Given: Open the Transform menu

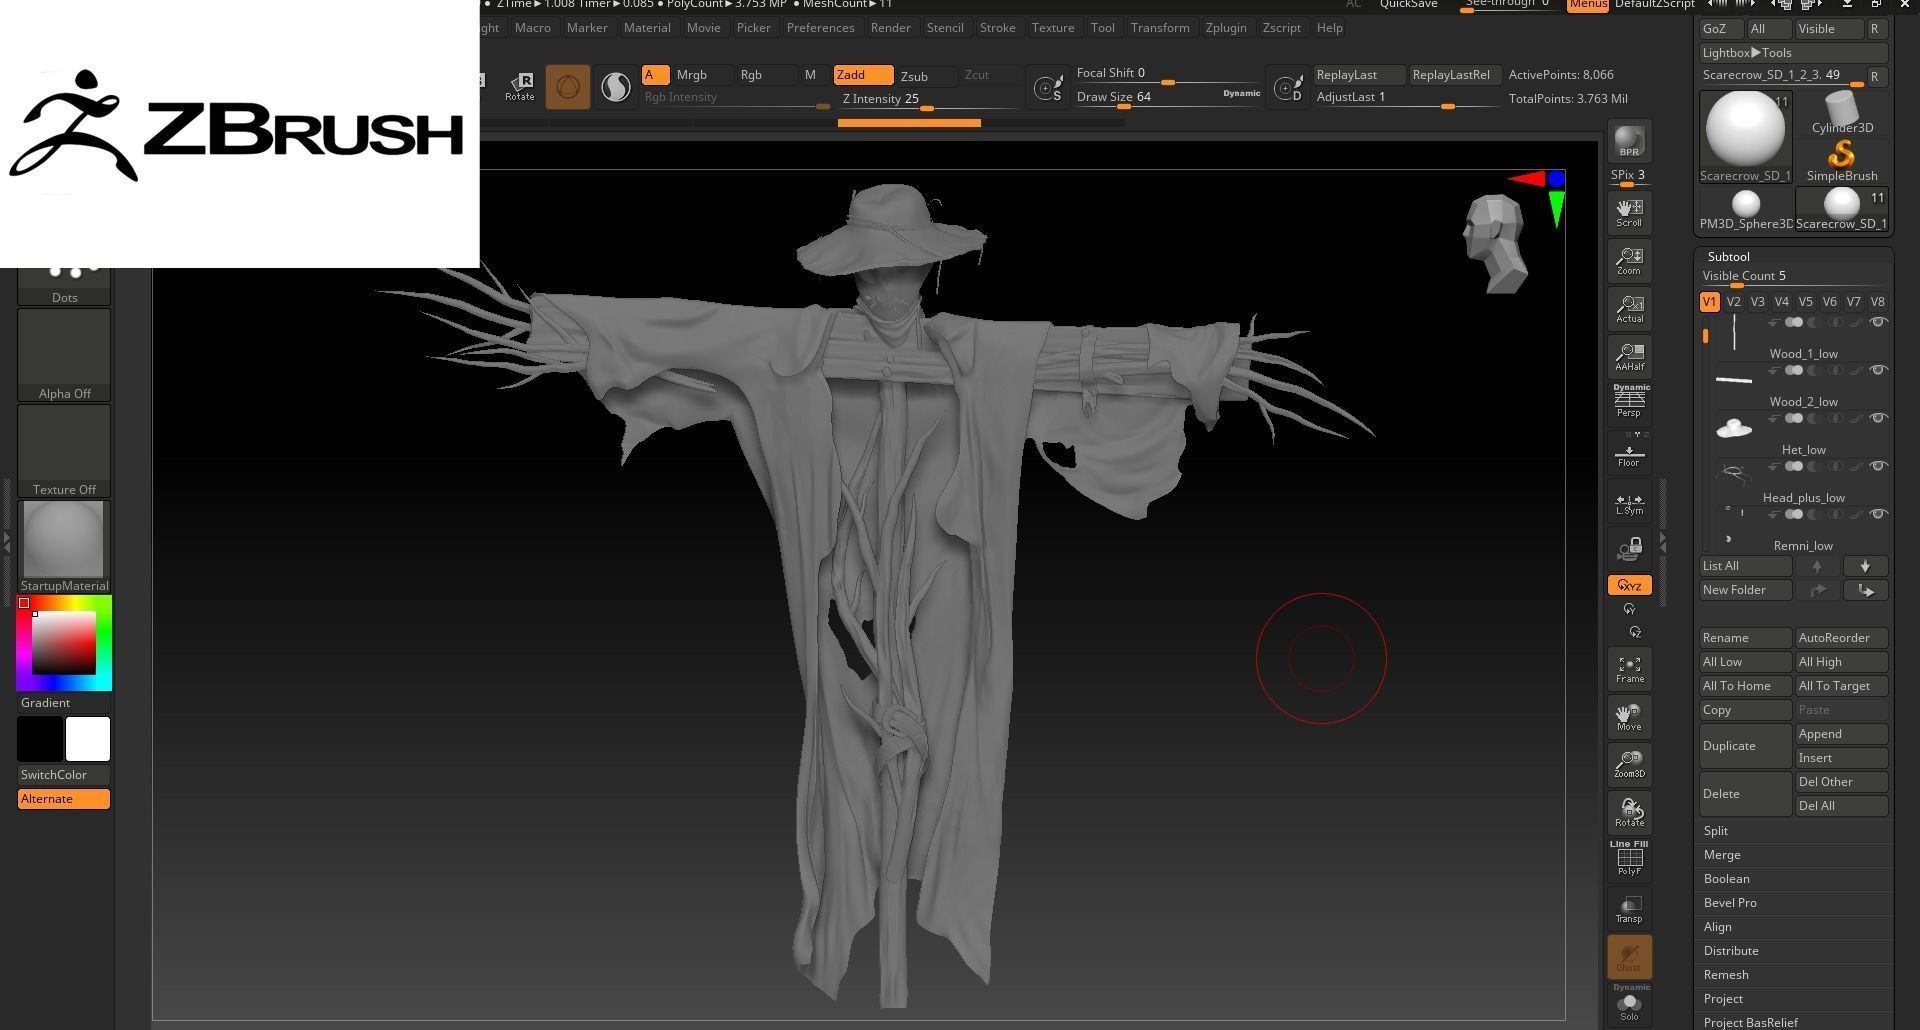Looking at the screenshot, I should click(x=1160, y=28).
